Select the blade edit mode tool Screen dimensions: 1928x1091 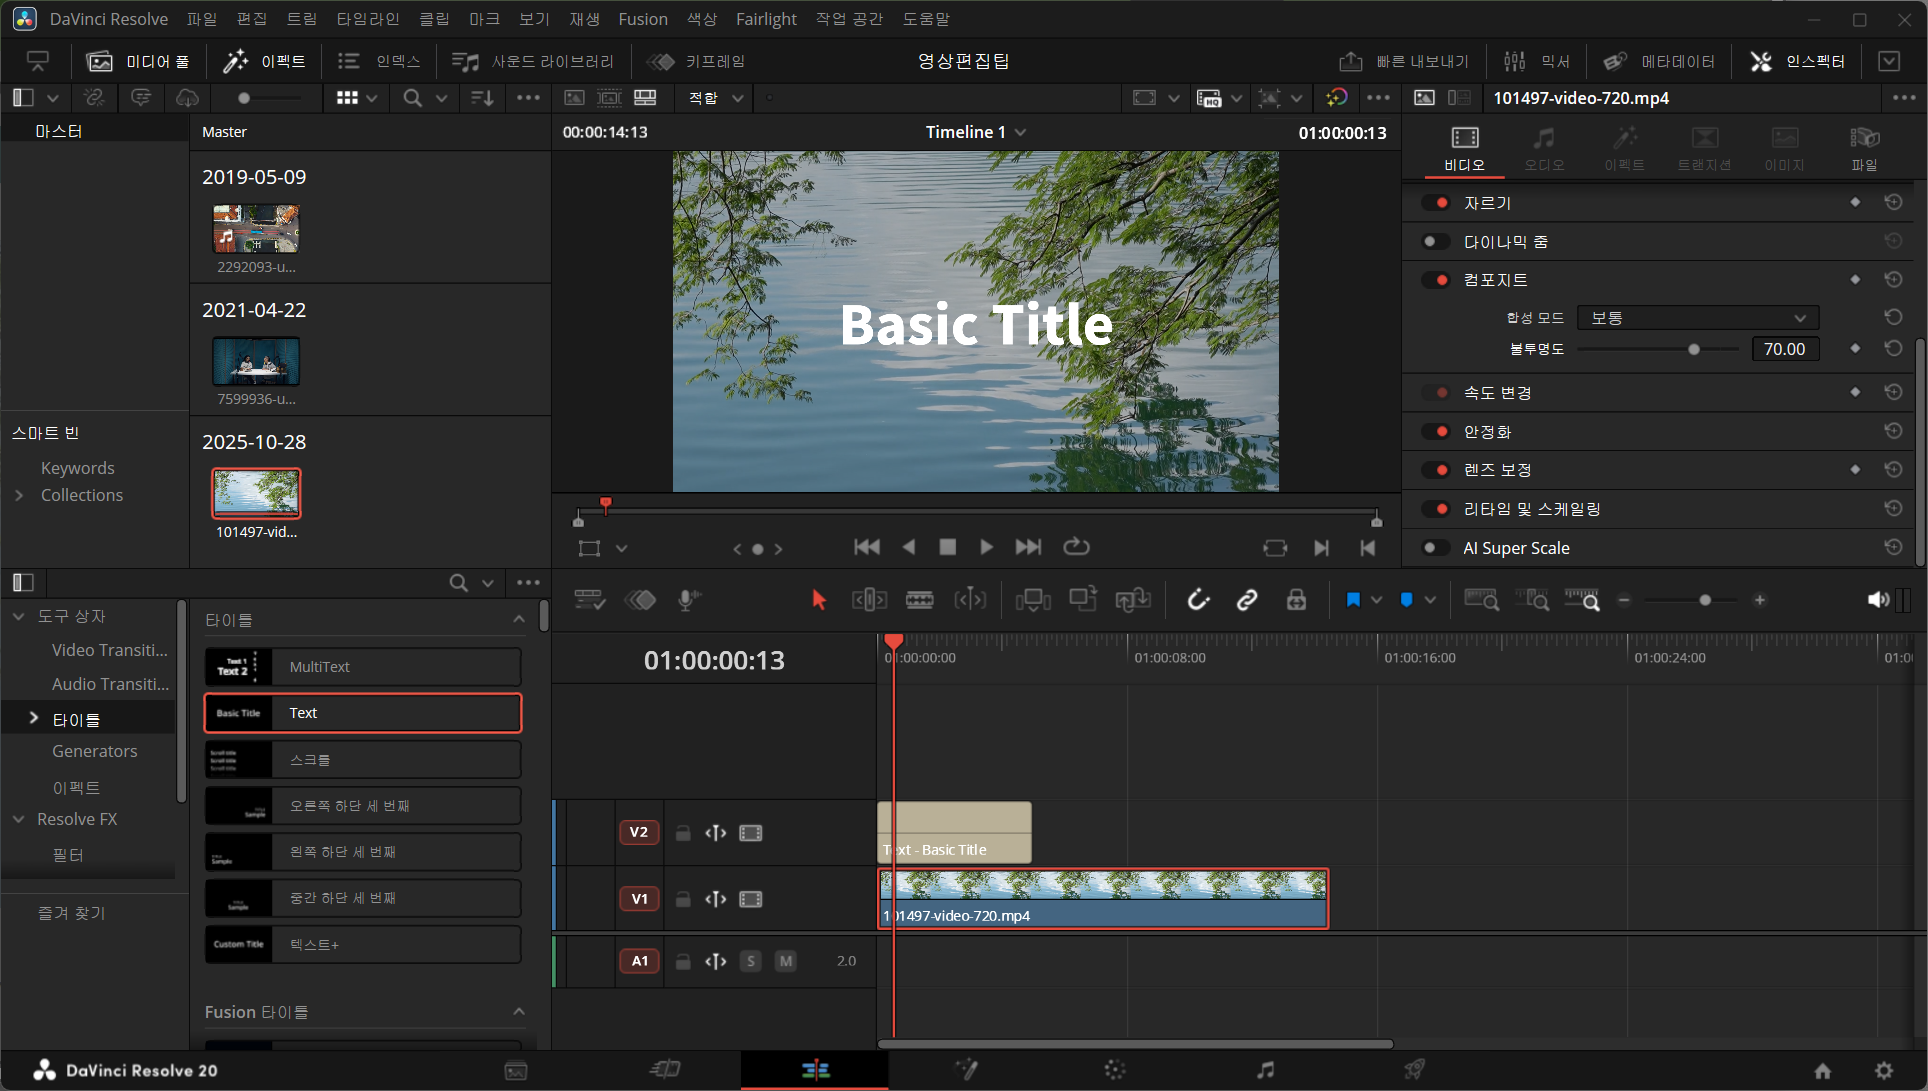pos(919,600)
